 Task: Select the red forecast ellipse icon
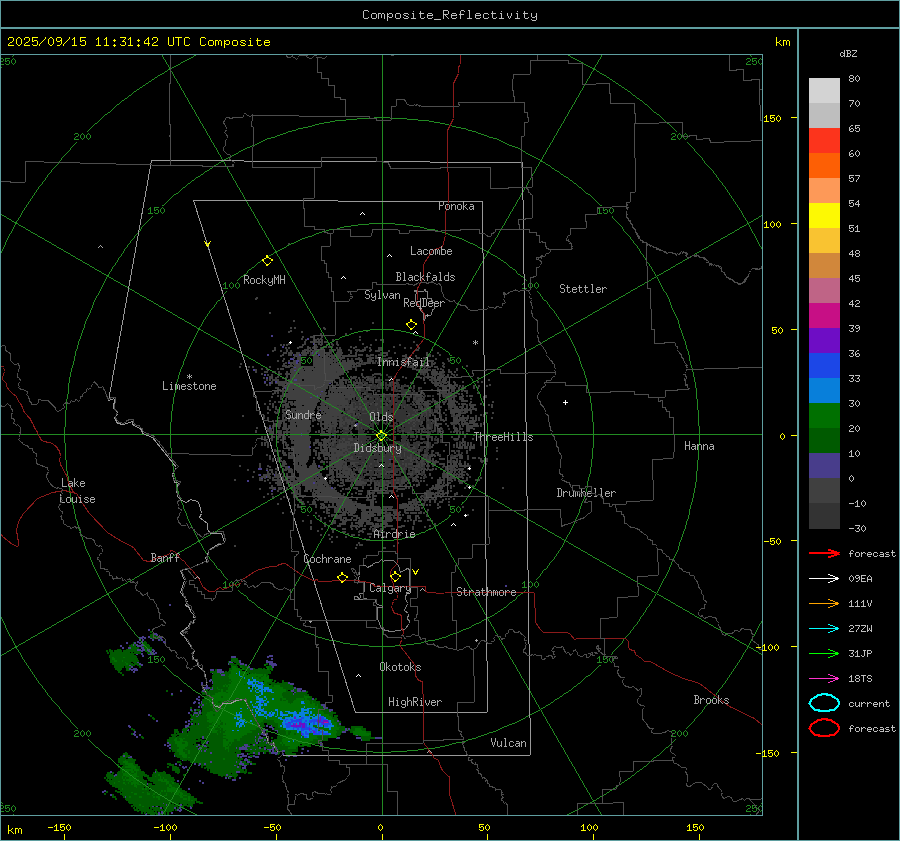824,728
